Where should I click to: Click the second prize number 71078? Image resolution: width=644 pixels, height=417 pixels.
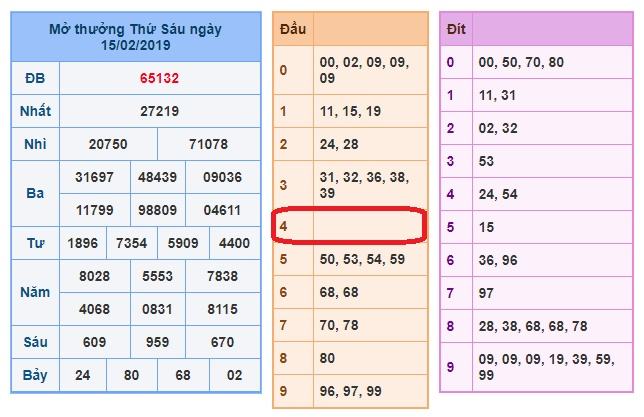click(x=209, y=144)
